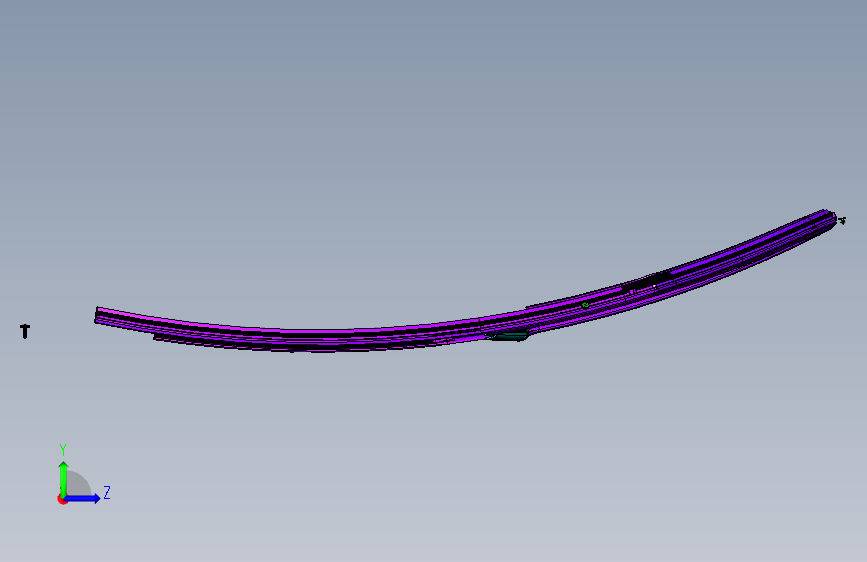This screenshot has width=867, height=562.
Task: Click the small green marker on the blade
Action: (x=585, y=305)
